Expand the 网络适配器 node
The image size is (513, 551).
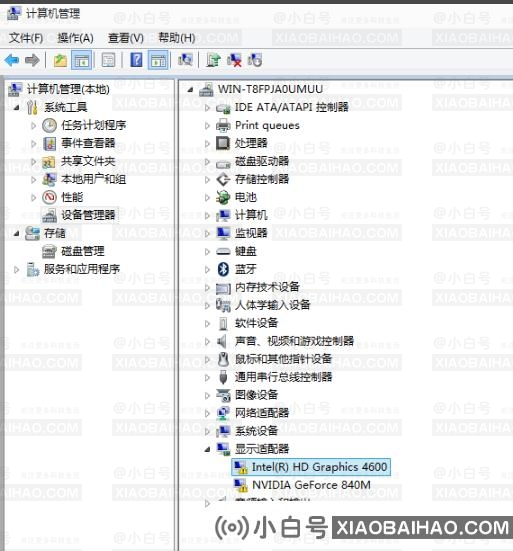click(207, 413)
